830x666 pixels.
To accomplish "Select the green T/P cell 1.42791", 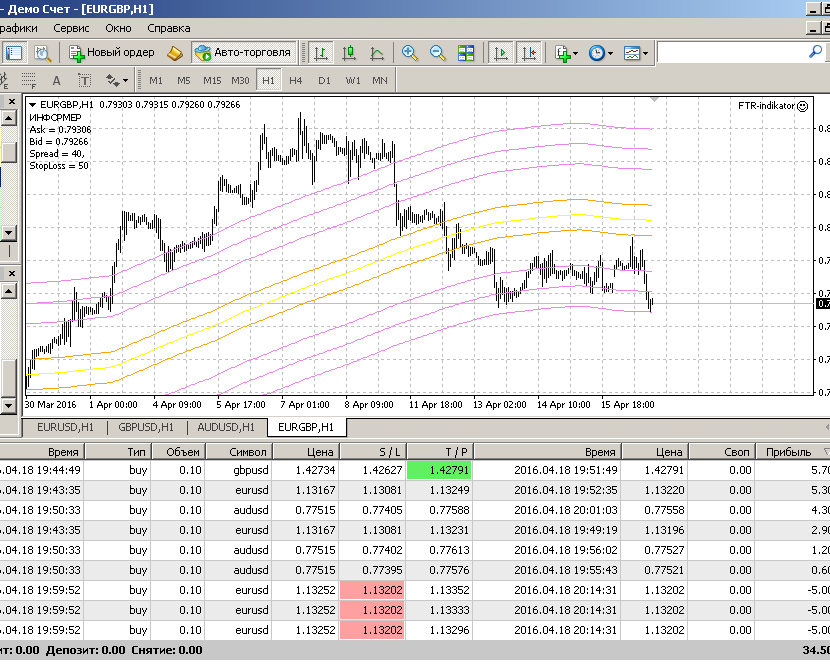I will click(x=439, y=470).
